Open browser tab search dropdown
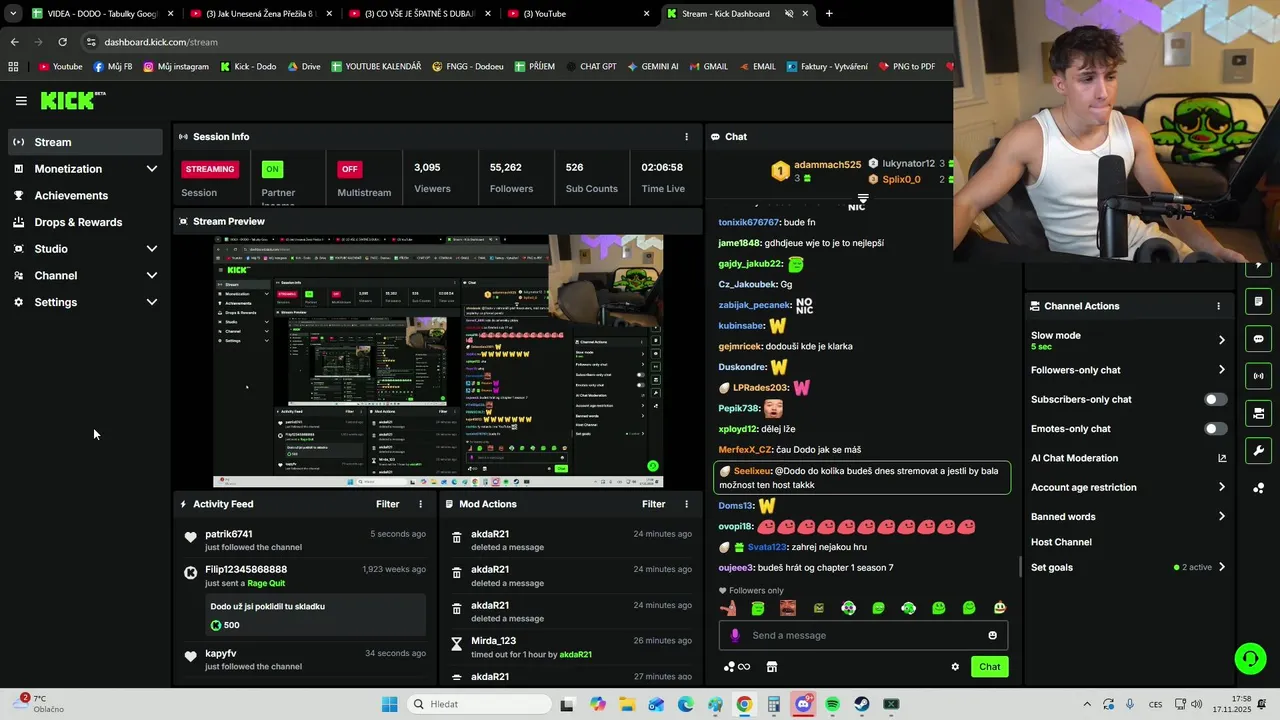Image resolution: width=1280 pixels, height=720 pixels. click(x=13, y=14)
